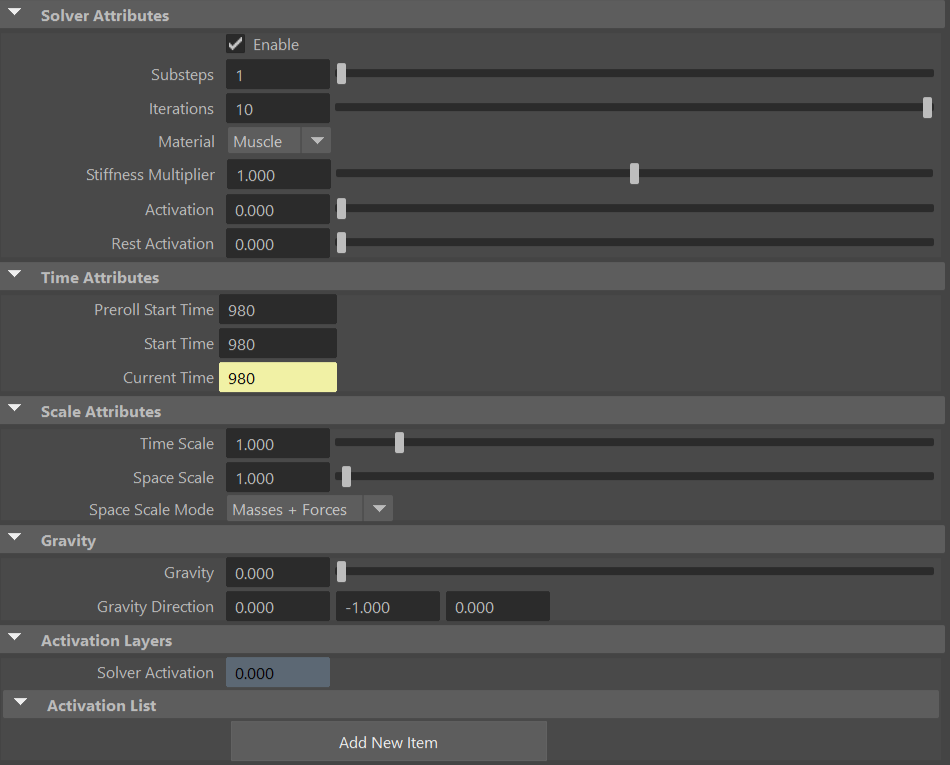
Task: Select the Current Time input field
Action: [x=278, y=377]
